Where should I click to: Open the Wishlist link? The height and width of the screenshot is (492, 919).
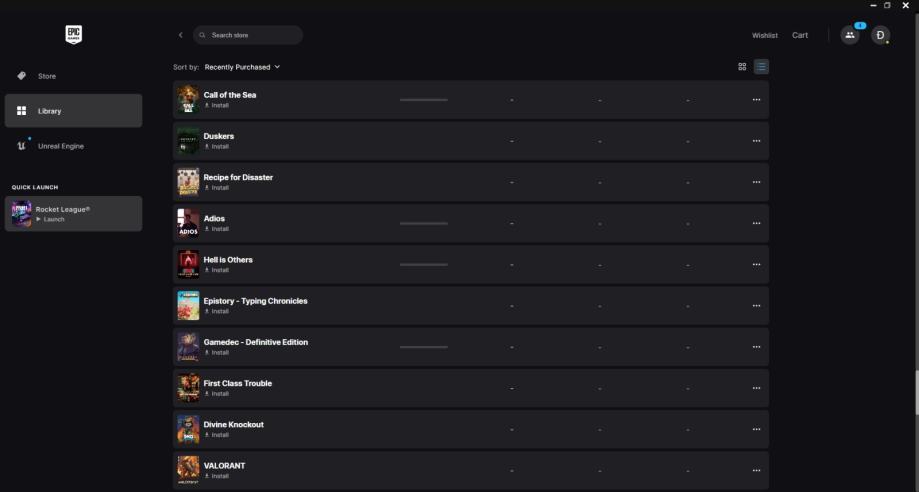pyautogui.click(x=765, y=35)
